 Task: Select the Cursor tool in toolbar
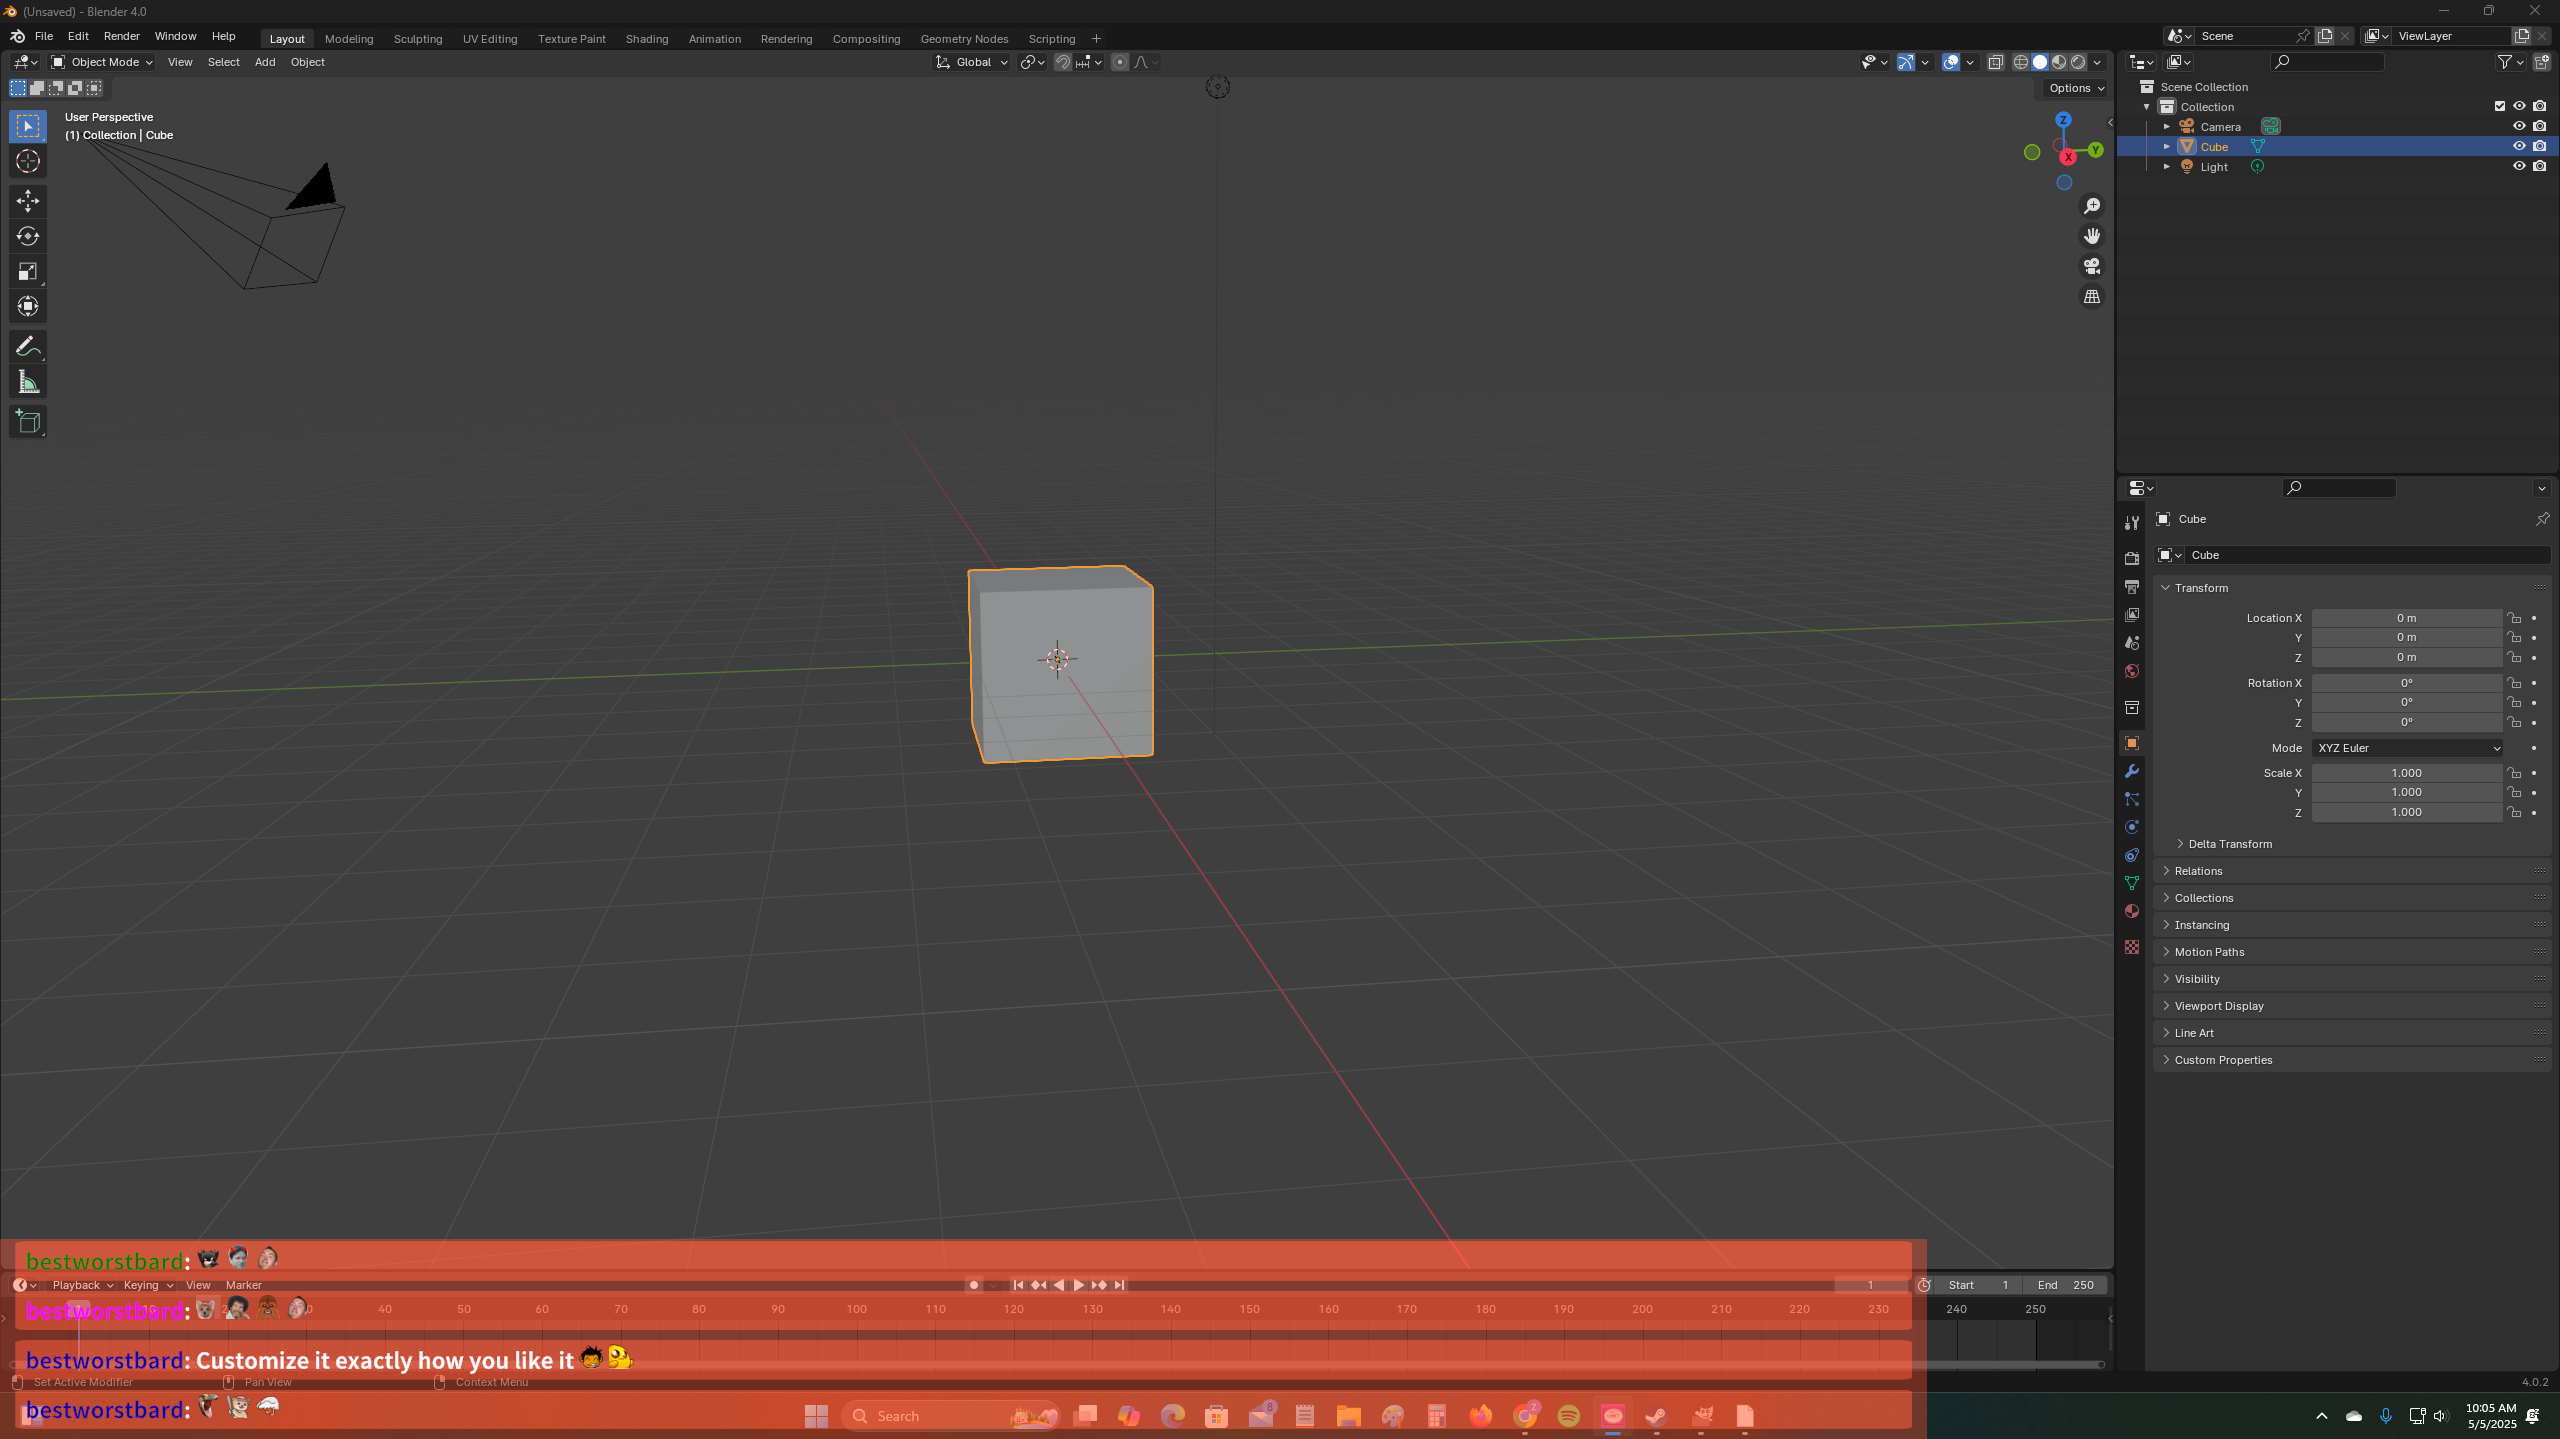(27, 161)
